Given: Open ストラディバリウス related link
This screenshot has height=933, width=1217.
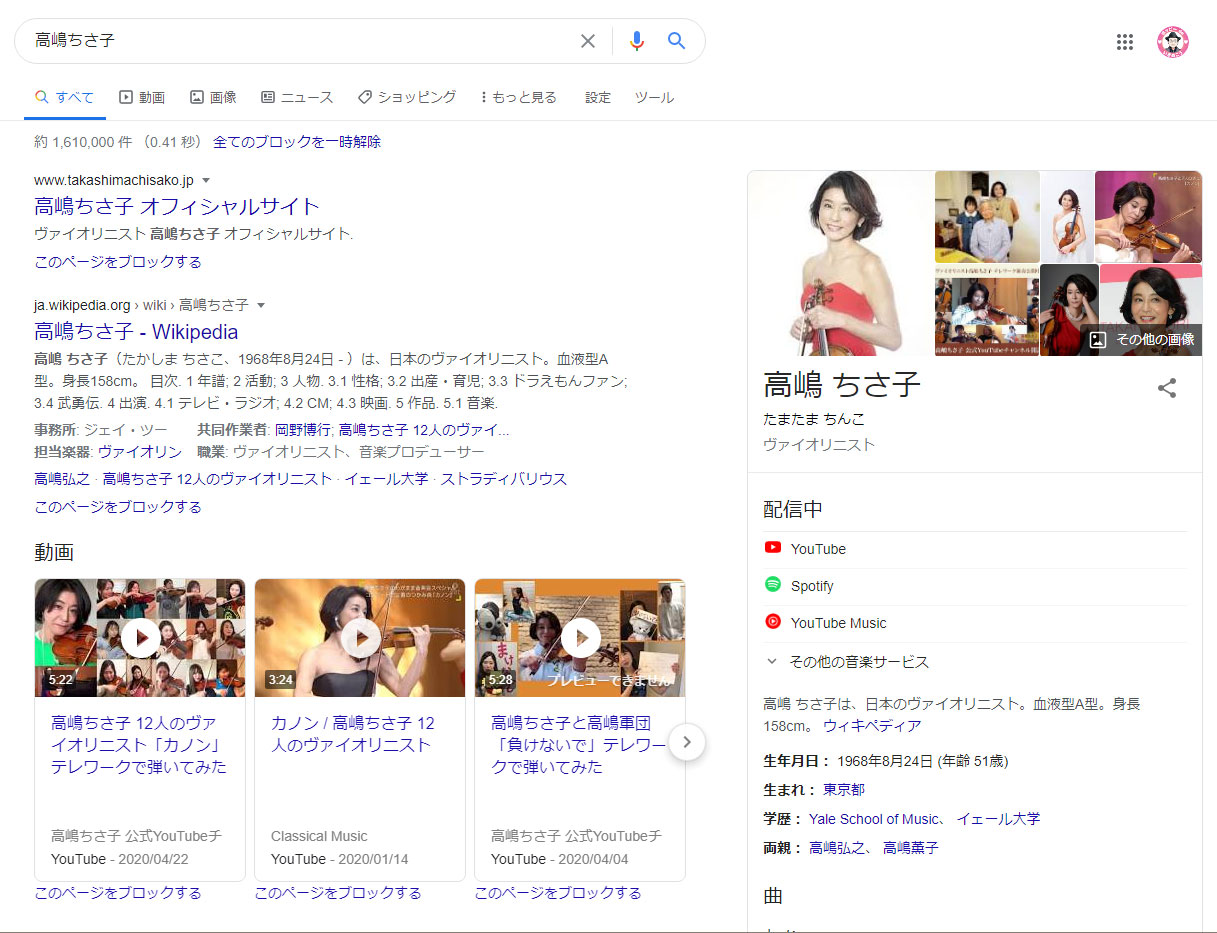Looking at the screenshot, I should pyautogui.click(x=504, y=479).
